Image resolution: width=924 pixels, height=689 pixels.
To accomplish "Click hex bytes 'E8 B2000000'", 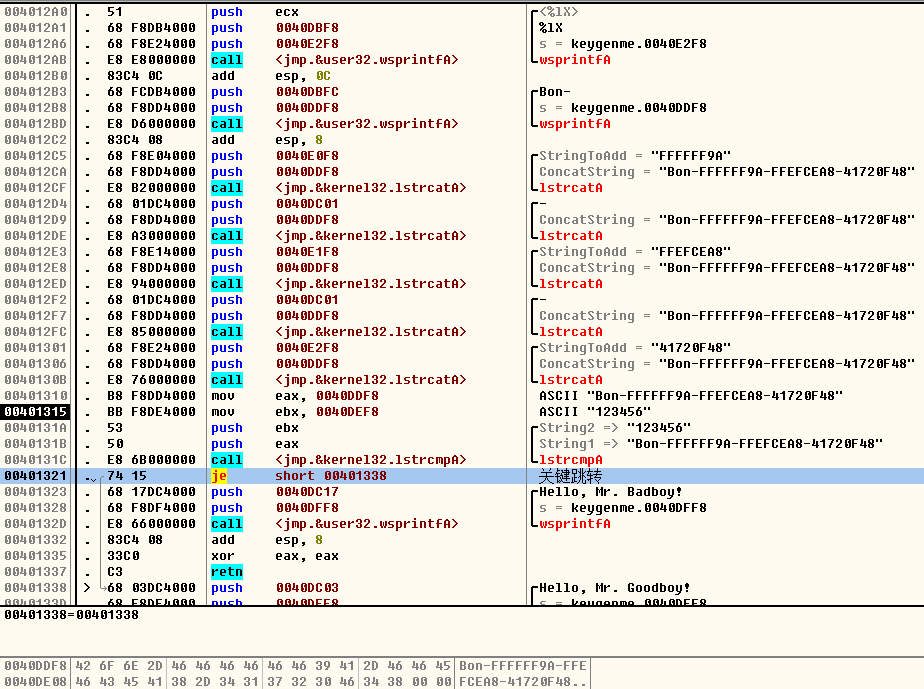I will (x=151, y=187).
